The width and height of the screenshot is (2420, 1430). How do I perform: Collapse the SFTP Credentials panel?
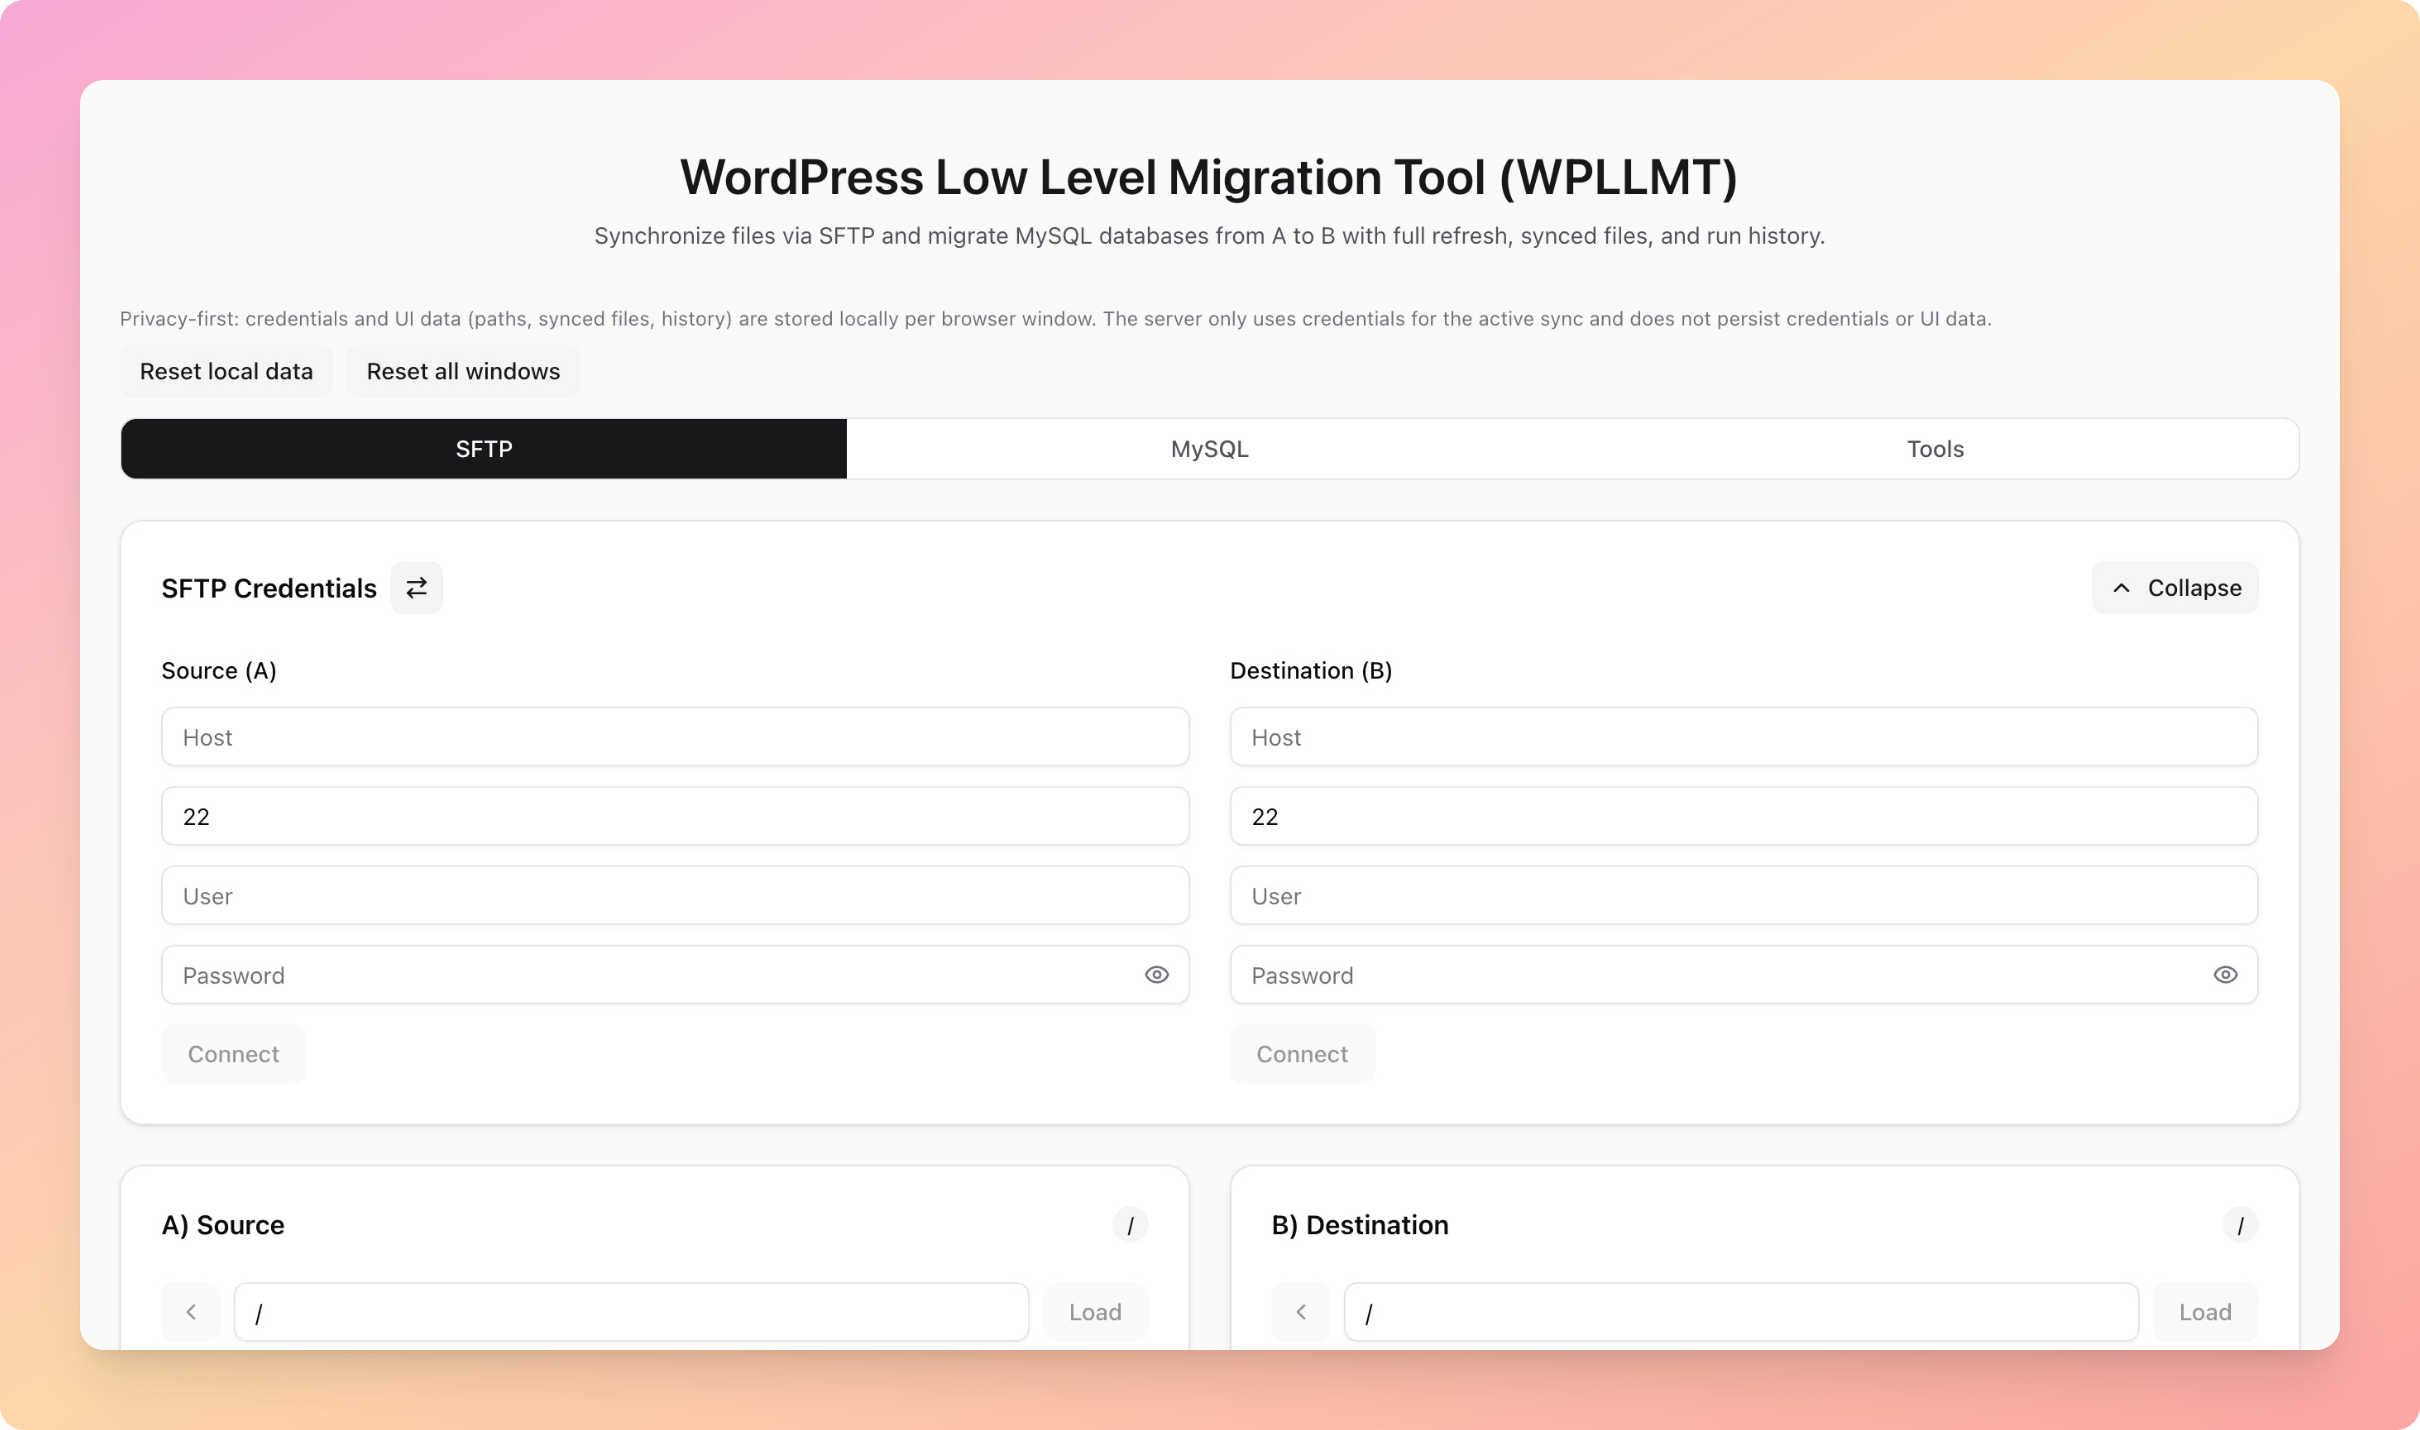tap(2175, 588)
